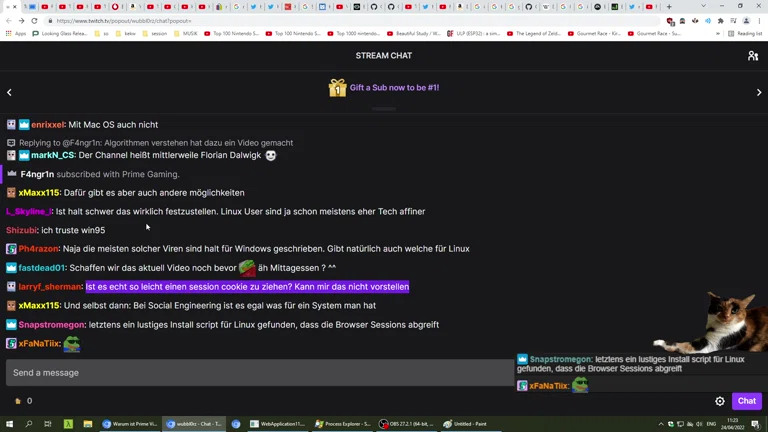This screenshot has height=432, width=768.
Task: Click username larryf_sherman in chat
Action: pos(49,287)
